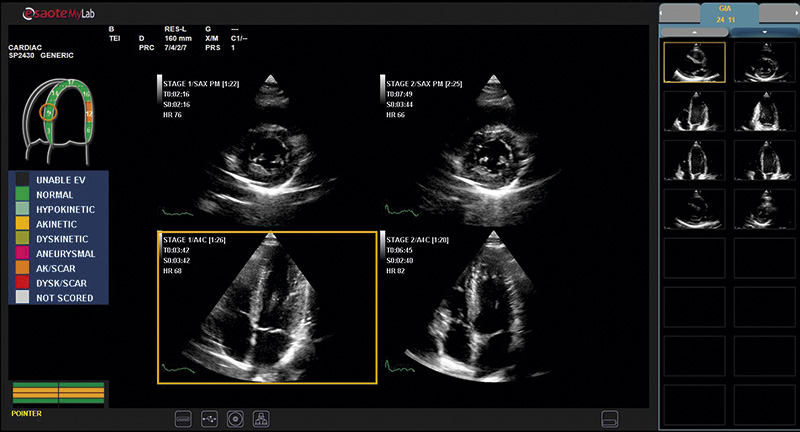This screenshot has height=432, width=800.
Task: Click the left arrow beside the tab strip
Action: click(661, 14)
